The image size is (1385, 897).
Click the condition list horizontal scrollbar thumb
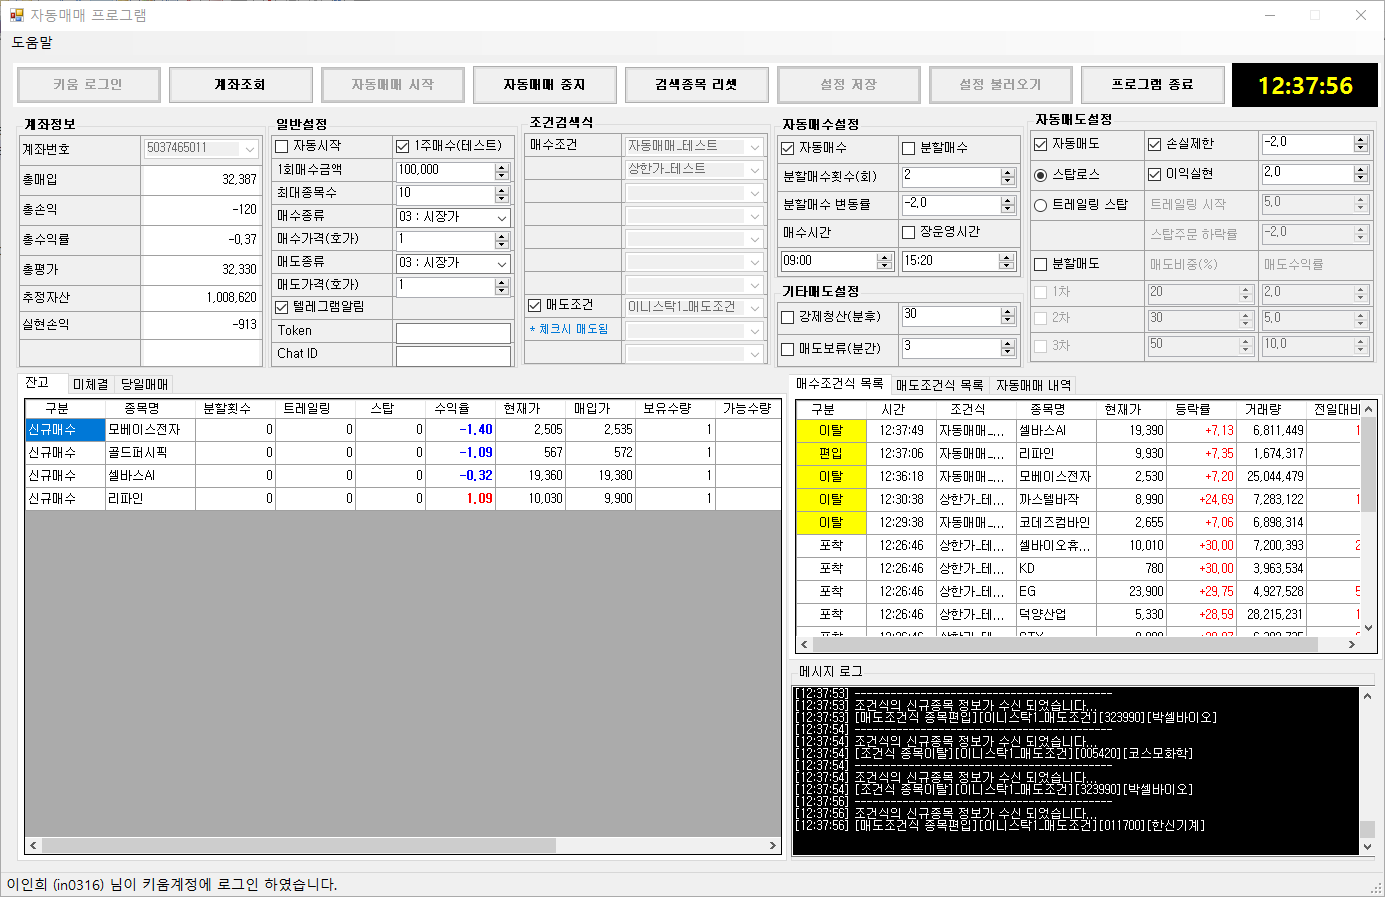(x=1065, y=644)
